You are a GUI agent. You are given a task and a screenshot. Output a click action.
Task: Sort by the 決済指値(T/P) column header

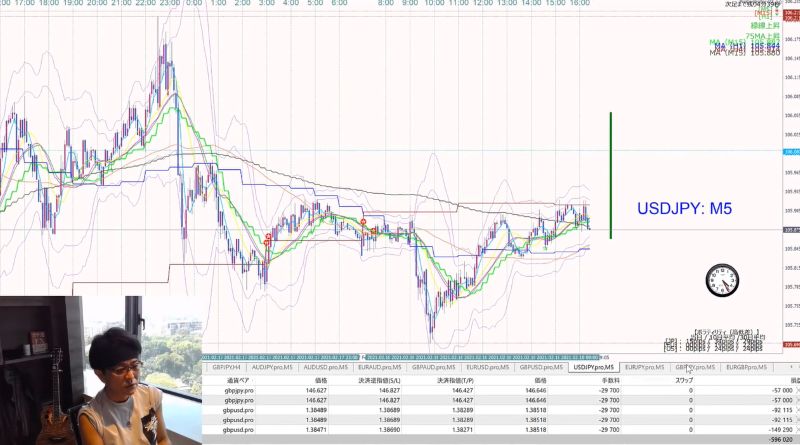click(x=455, y=380)
